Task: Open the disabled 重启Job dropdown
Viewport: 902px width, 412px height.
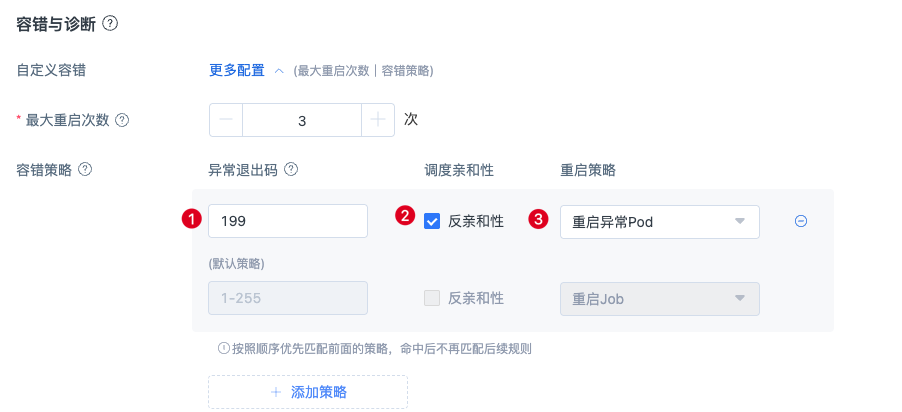Action: (x=660, y=299)
